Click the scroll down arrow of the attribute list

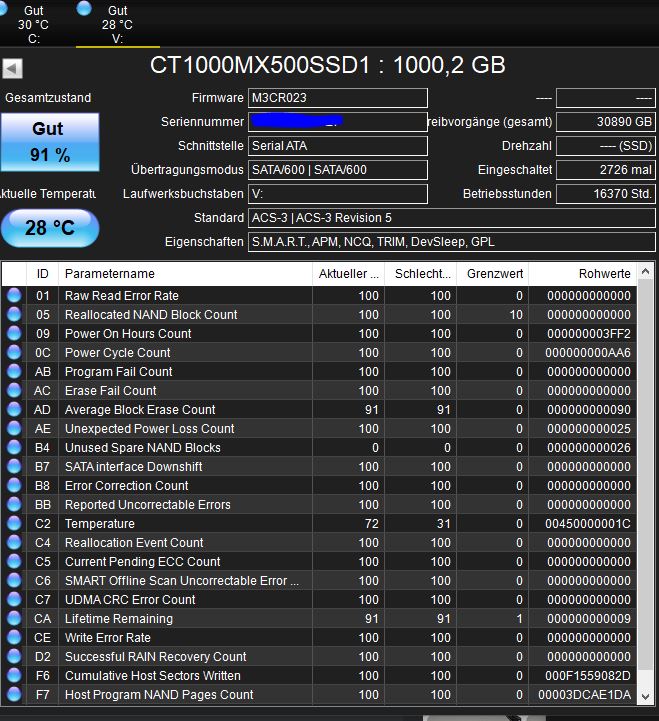pyautogui.click(x=645, y=696)
